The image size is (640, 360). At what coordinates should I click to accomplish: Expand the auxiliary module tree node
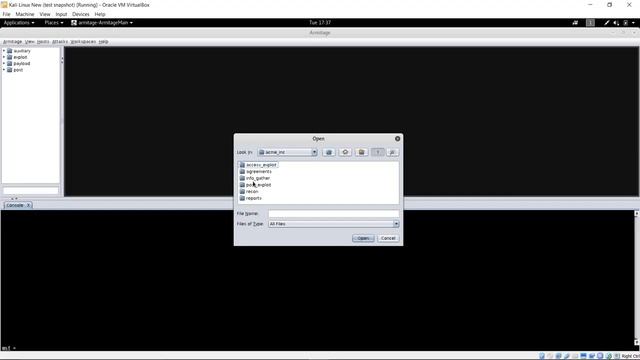4,51
